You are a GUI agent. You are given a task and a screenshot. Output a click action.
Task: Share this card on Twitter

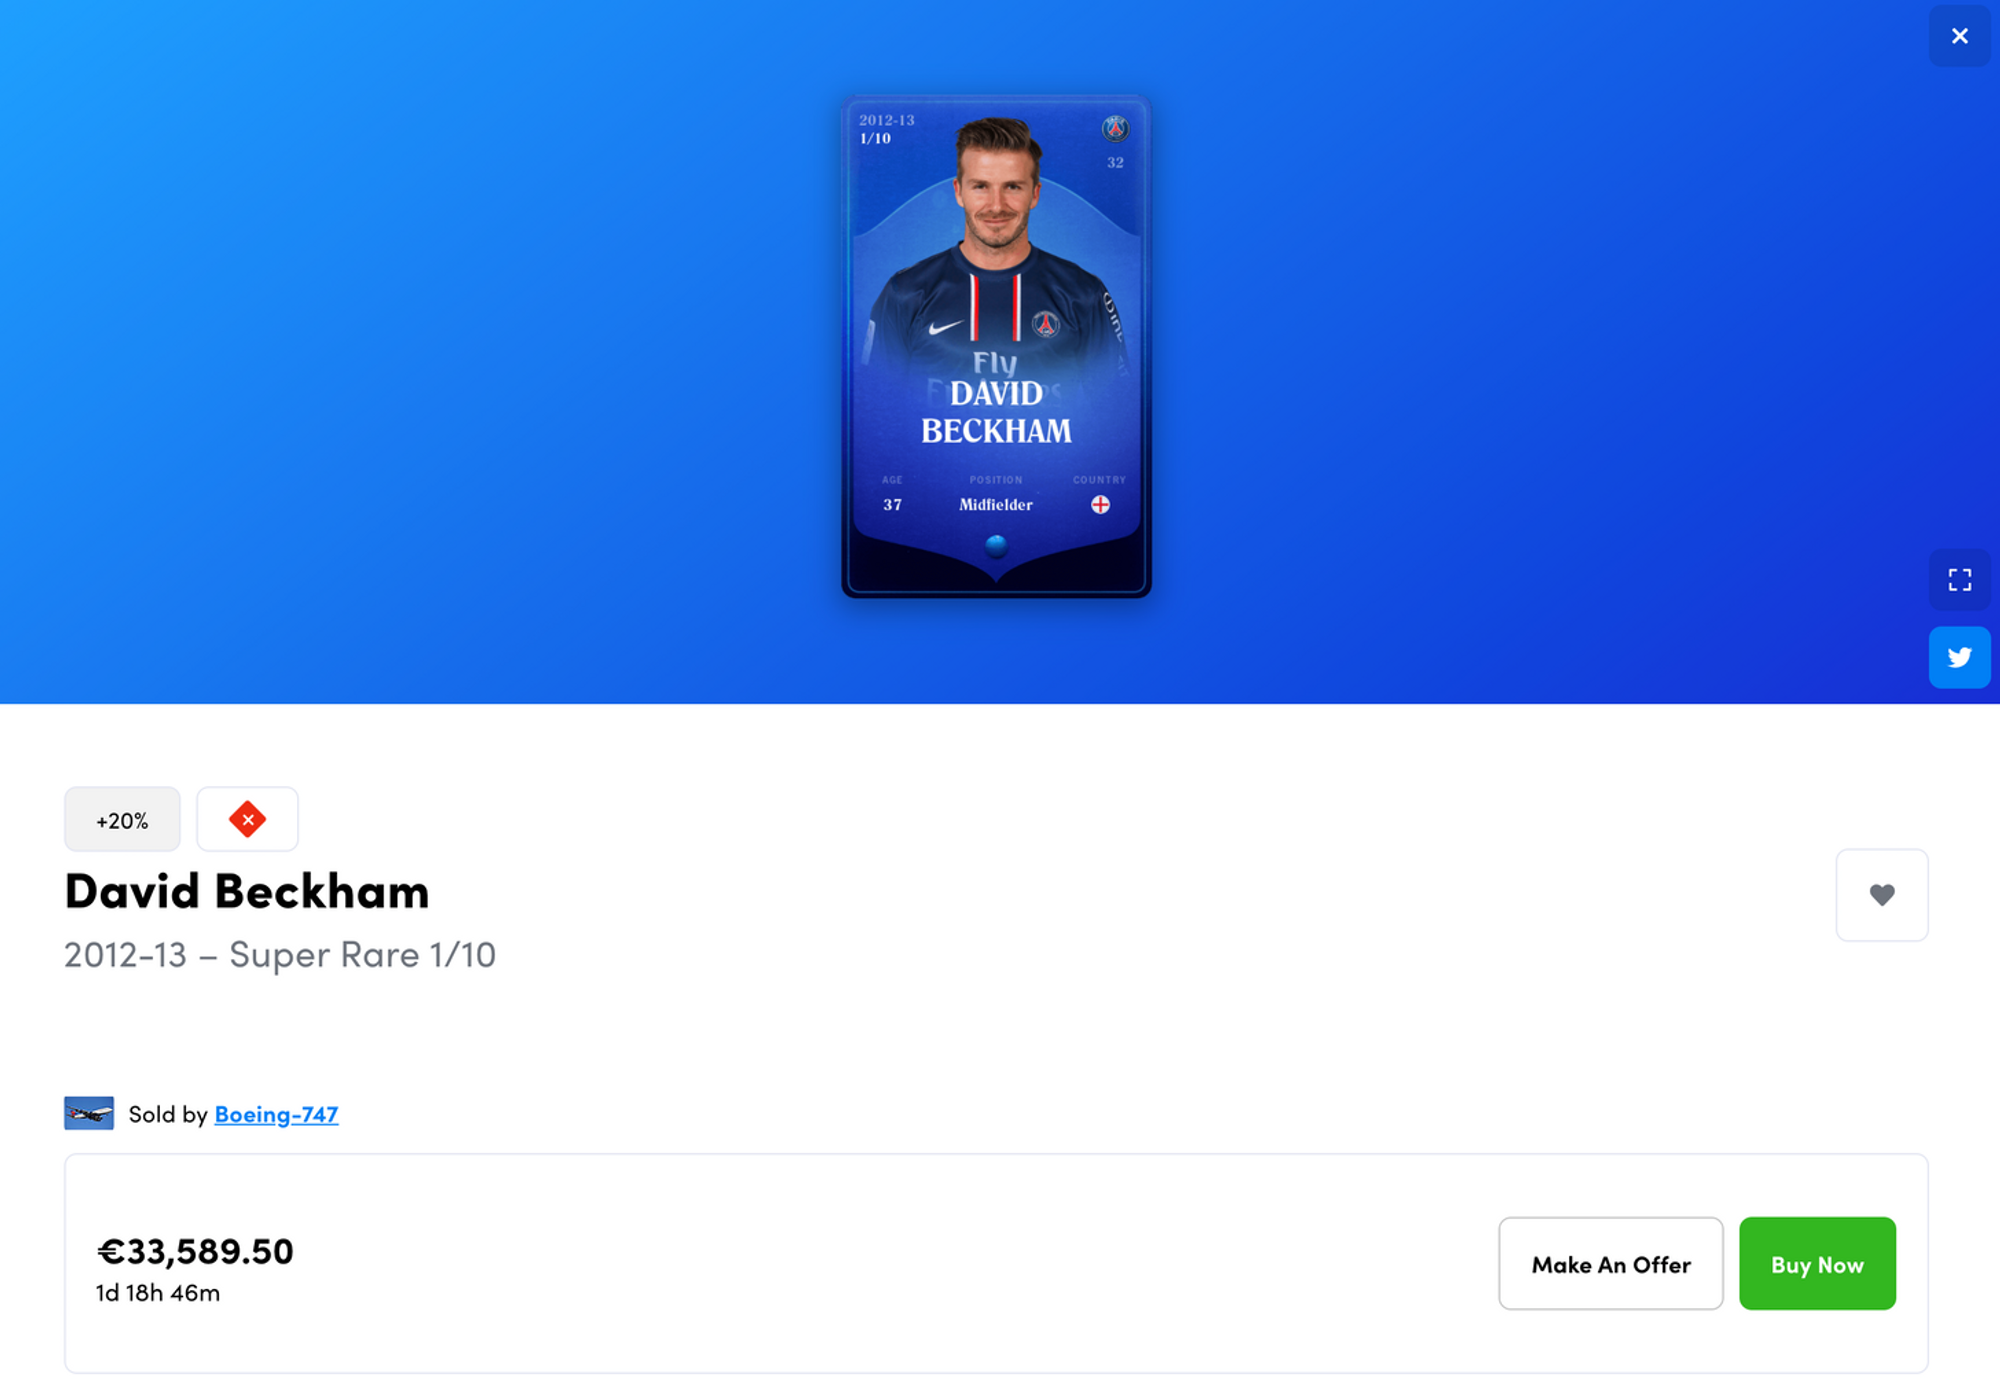click(x=1959, y=657)
